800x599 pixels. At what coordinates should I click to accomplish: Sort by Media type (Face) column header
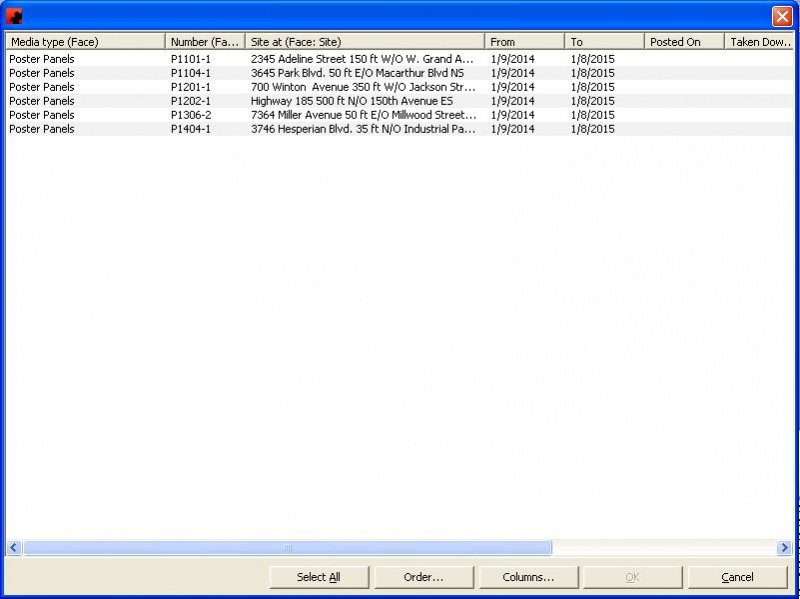85,42
